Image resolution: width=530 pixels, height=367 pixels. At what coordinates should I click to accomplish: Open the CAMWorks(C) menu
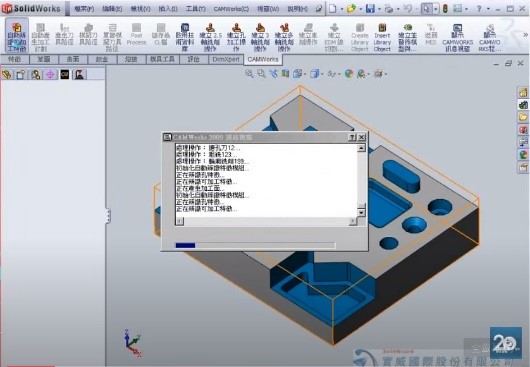(231, 9)
